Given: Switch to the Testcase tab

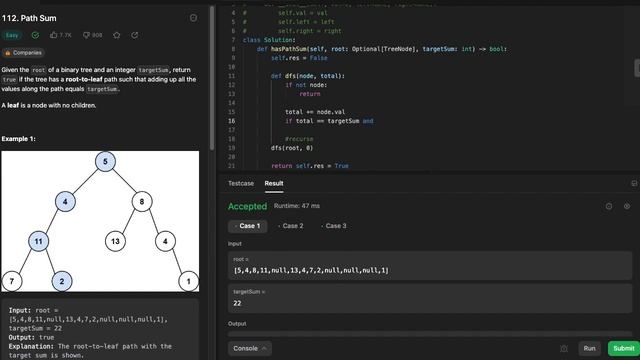Looking at the screenshot, I should pos(241,183).
